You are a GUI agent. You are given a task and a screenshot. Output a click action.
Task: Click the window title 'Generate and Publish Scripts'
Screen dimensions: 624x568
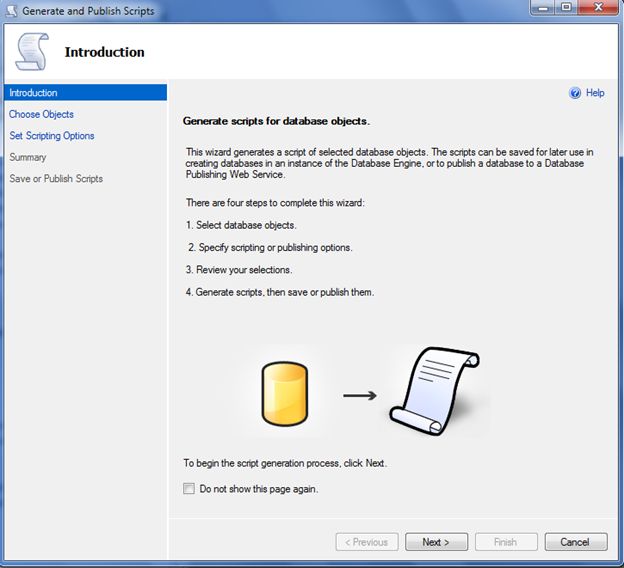point(88,11)
